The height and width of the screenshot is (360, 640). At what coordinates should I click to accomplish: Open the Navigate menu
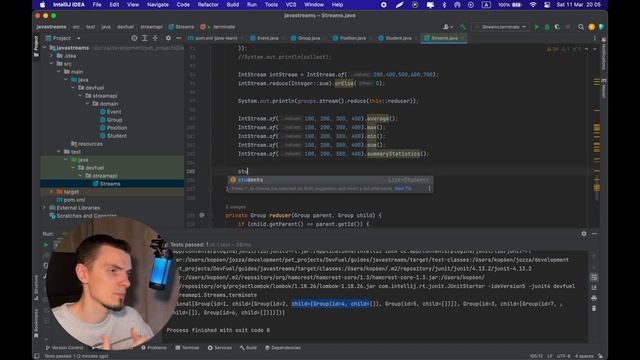(158, 5)
